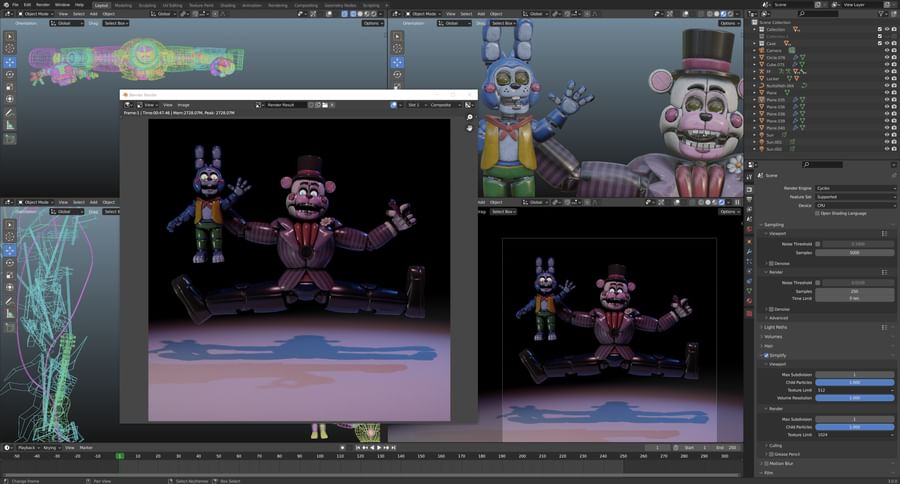The height and width of the screenshot is (484, 900).
Task: Adjust Child Particles slider under Simplify Render
Action: click(x=855, y=427)
